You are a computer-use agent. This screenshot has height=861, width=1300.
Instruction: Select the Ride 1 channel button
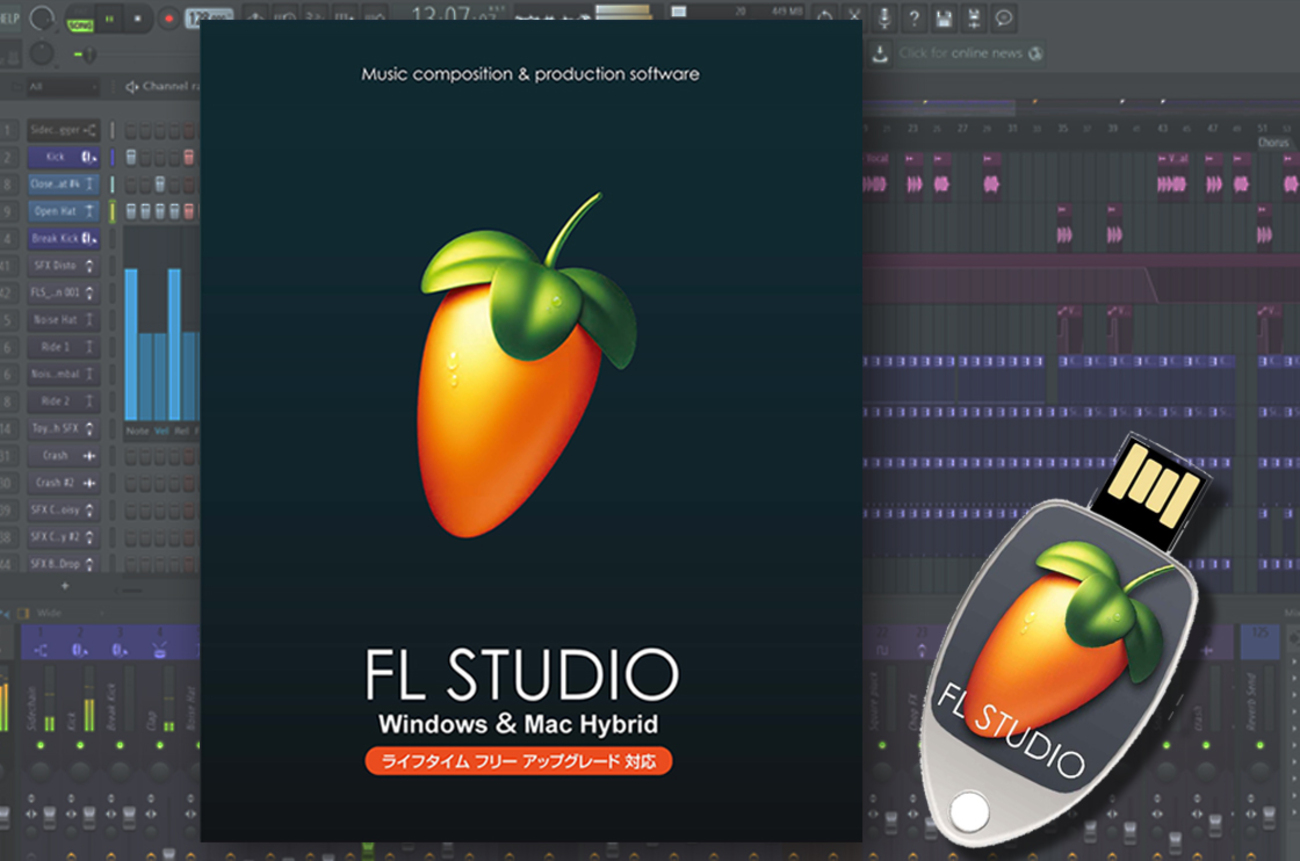(x=64, y=347)
